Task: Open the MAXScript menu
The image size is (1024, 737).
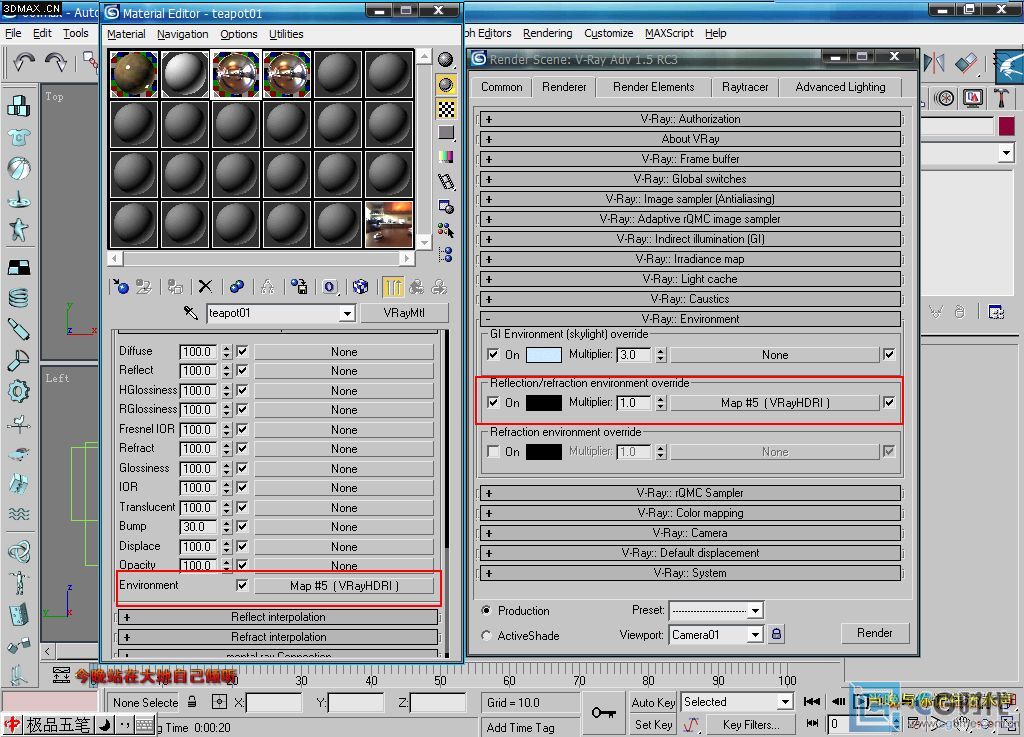Action: [x=669, y=33]
